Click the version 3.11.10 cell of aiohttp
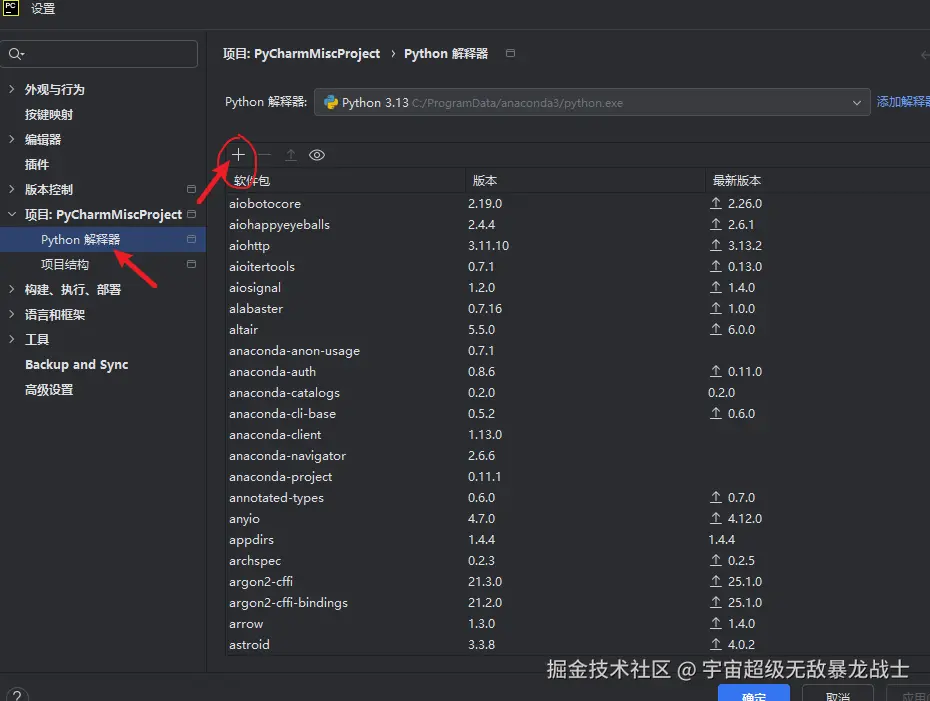The image size is (930, 701). 488,246
